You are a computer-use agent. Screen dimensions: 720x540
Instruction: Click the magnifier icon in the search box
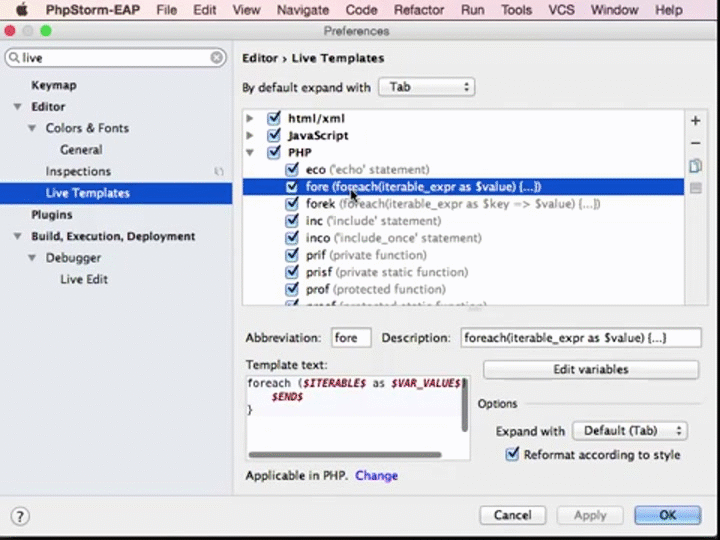pyautogui.click(x=14, y=57)
